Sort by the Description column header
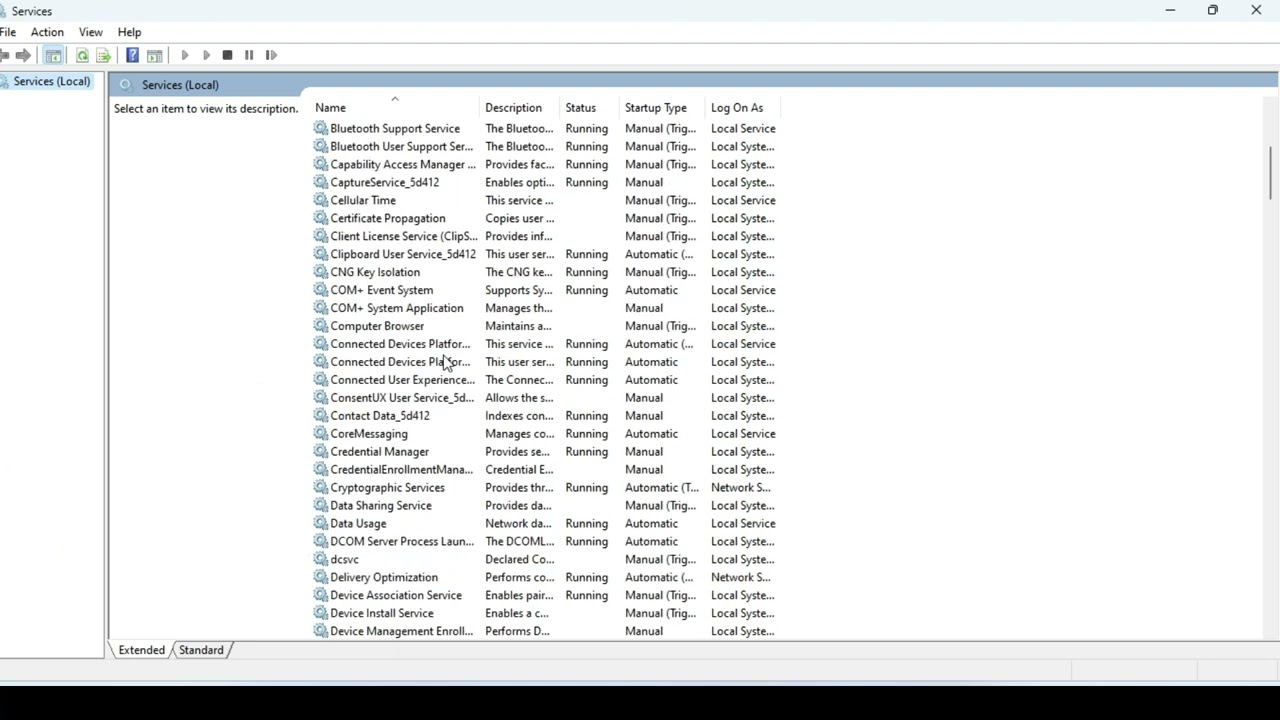 pos(520,108)
